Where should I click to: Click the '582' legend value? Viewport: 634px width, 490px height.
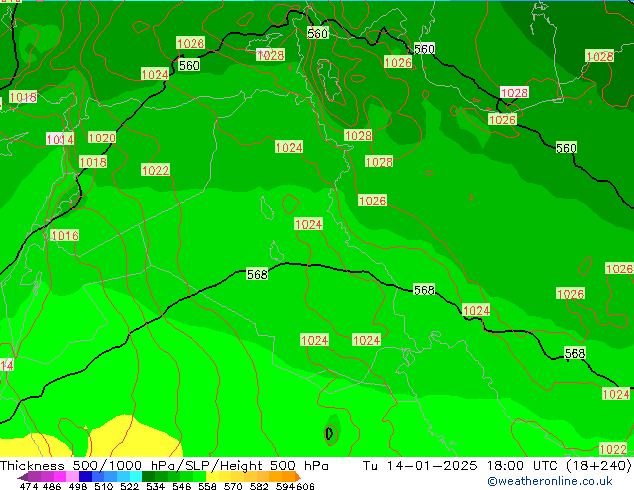click(259, 486)
